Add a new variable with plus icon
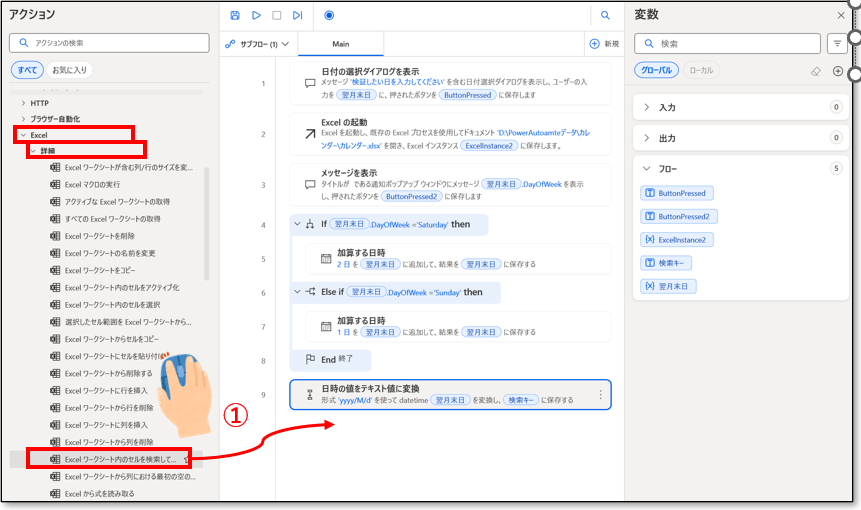This screenshot has height=510, width=861. 838,71
